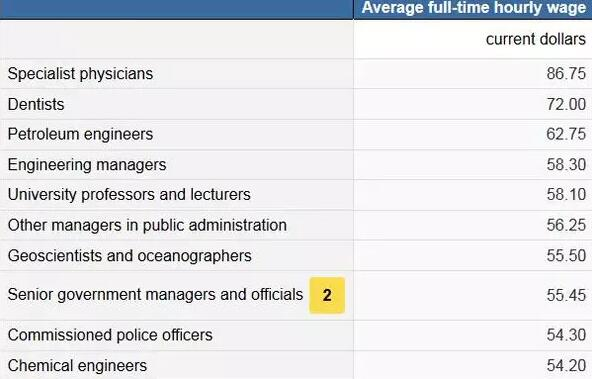
Task: Select the 72.00 wage value
Action: click(566, 104)
